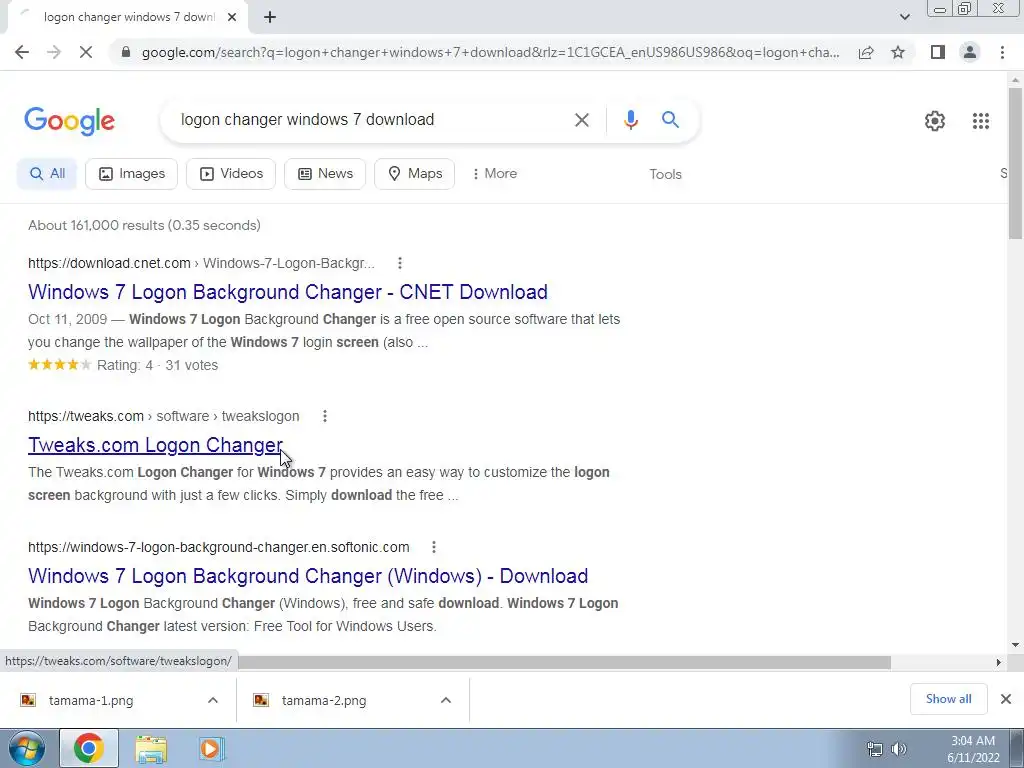Select the All results tab
This screenshot has height=768, width=1024.
[47, 174]
